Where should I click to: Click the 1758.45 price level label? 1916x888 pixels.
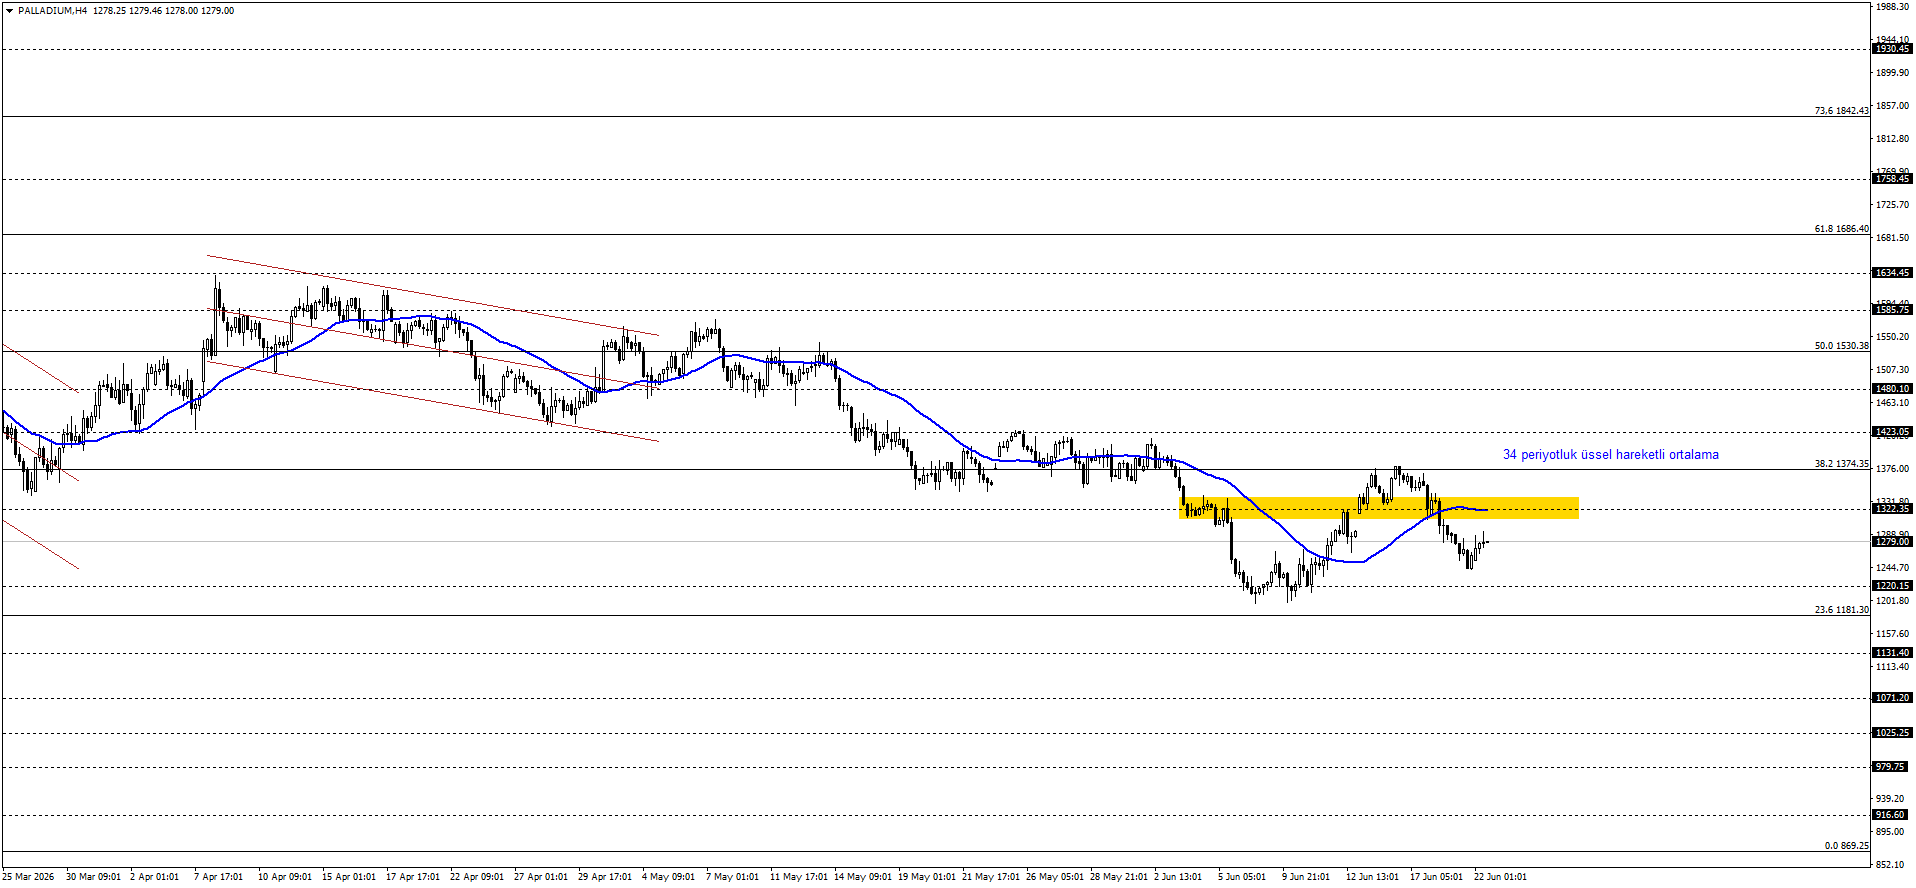point(1891,179)
